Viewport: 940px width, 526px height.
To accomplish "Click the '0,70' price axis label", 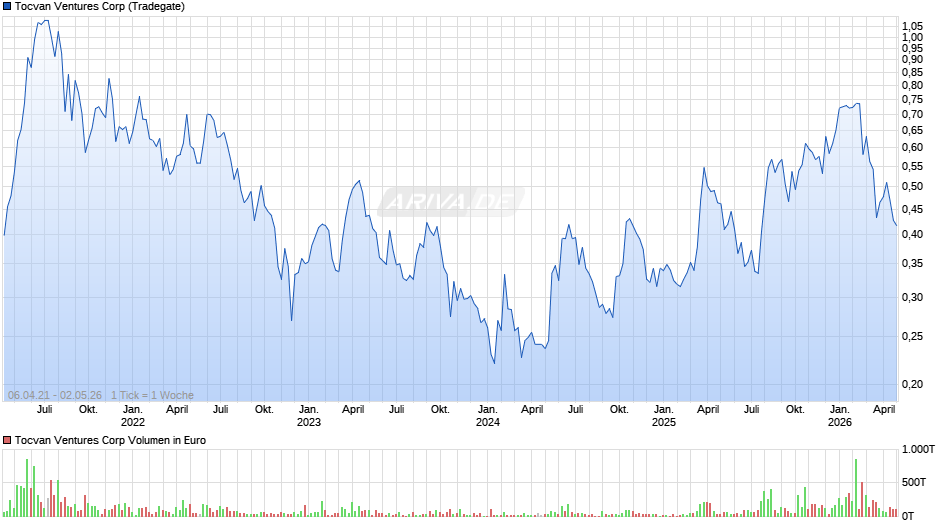I will (912, 115).
